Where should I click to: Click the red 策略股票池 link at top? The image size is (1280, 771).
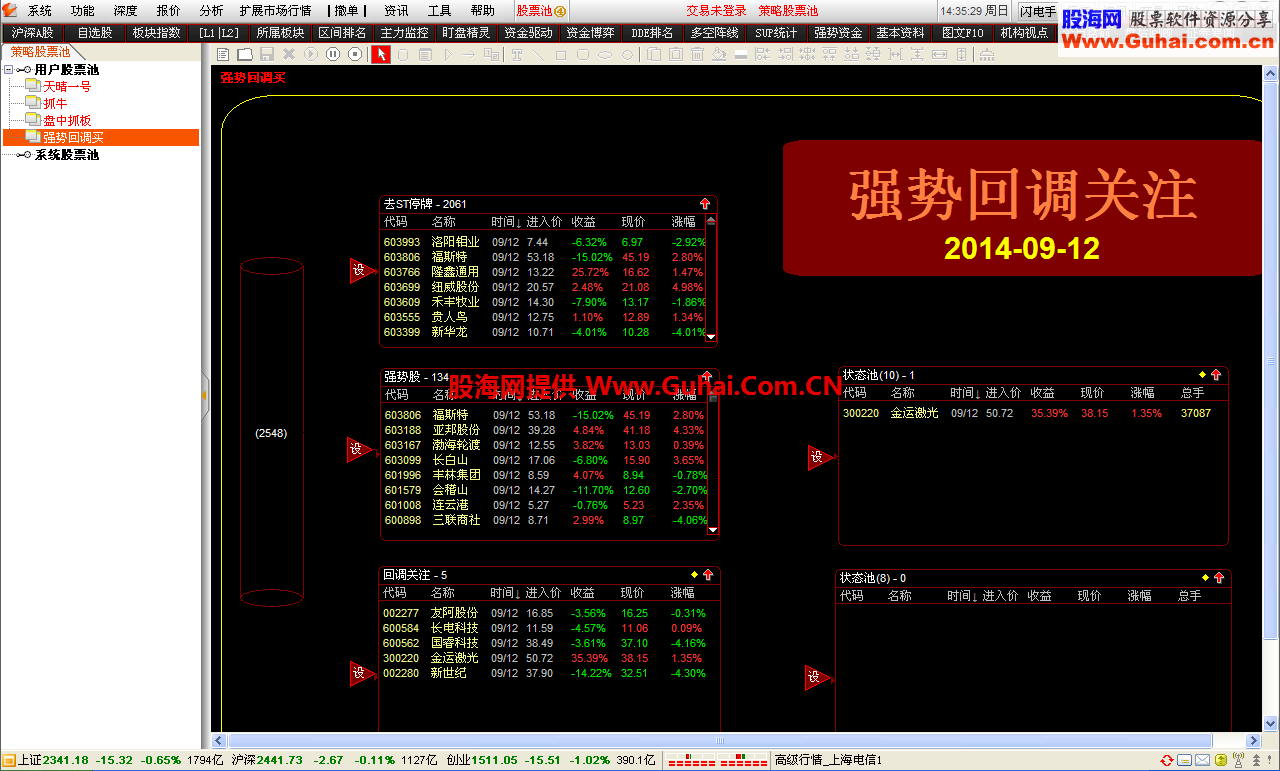pyautogui.click(x=788, y=11)
